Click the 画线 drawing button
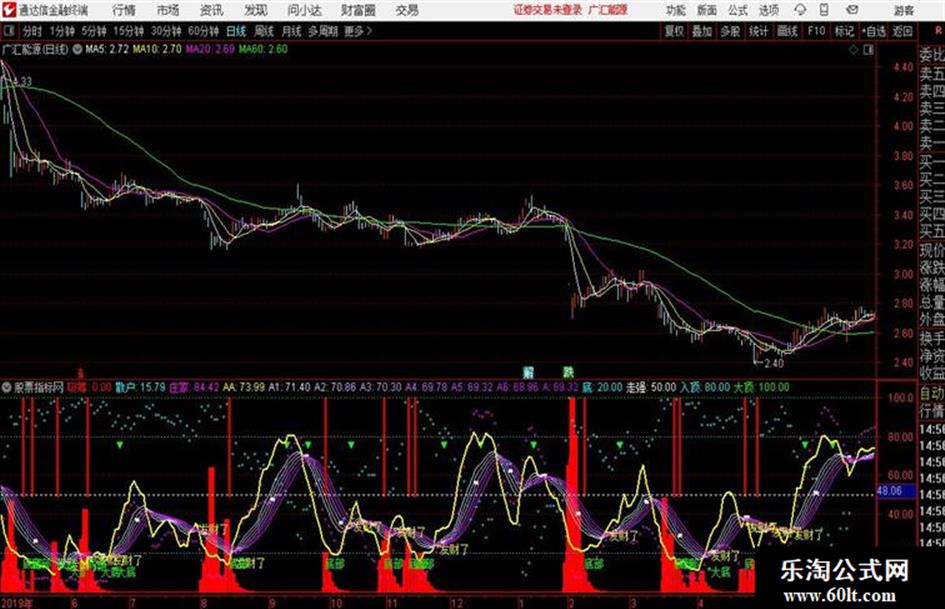The width and height of the screenshot is (945, 609). 787,31
